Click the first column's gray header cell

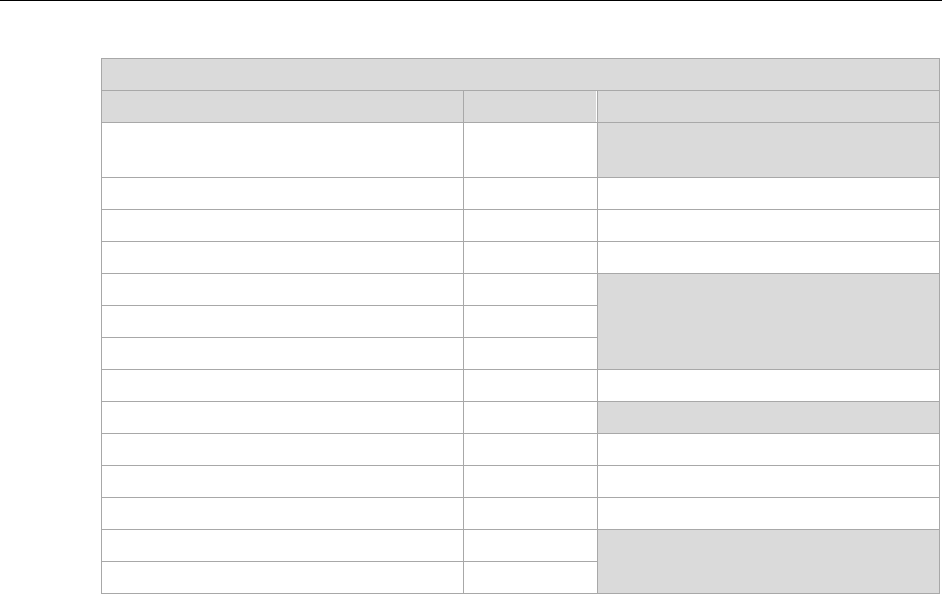[282, 107]
